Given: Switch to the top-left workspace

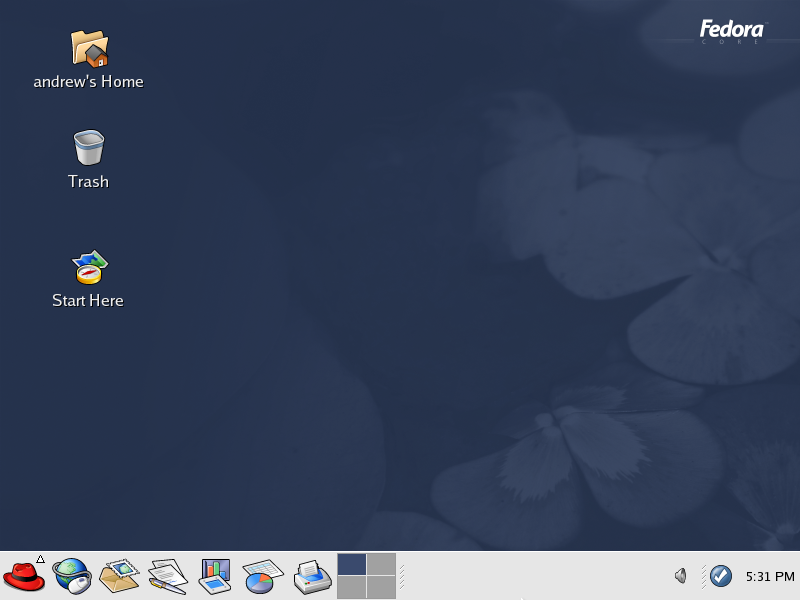Looking at the screenshot, I should pos(352,564).
